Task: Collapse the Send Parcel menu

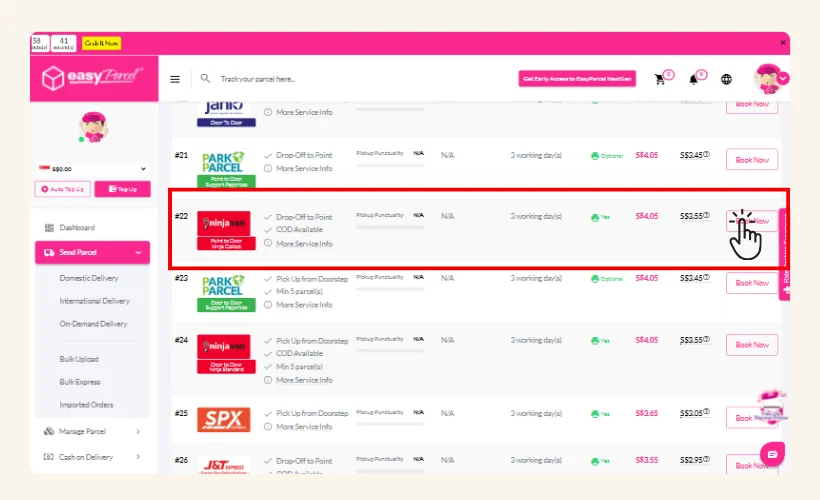Action: pos(139,252)
